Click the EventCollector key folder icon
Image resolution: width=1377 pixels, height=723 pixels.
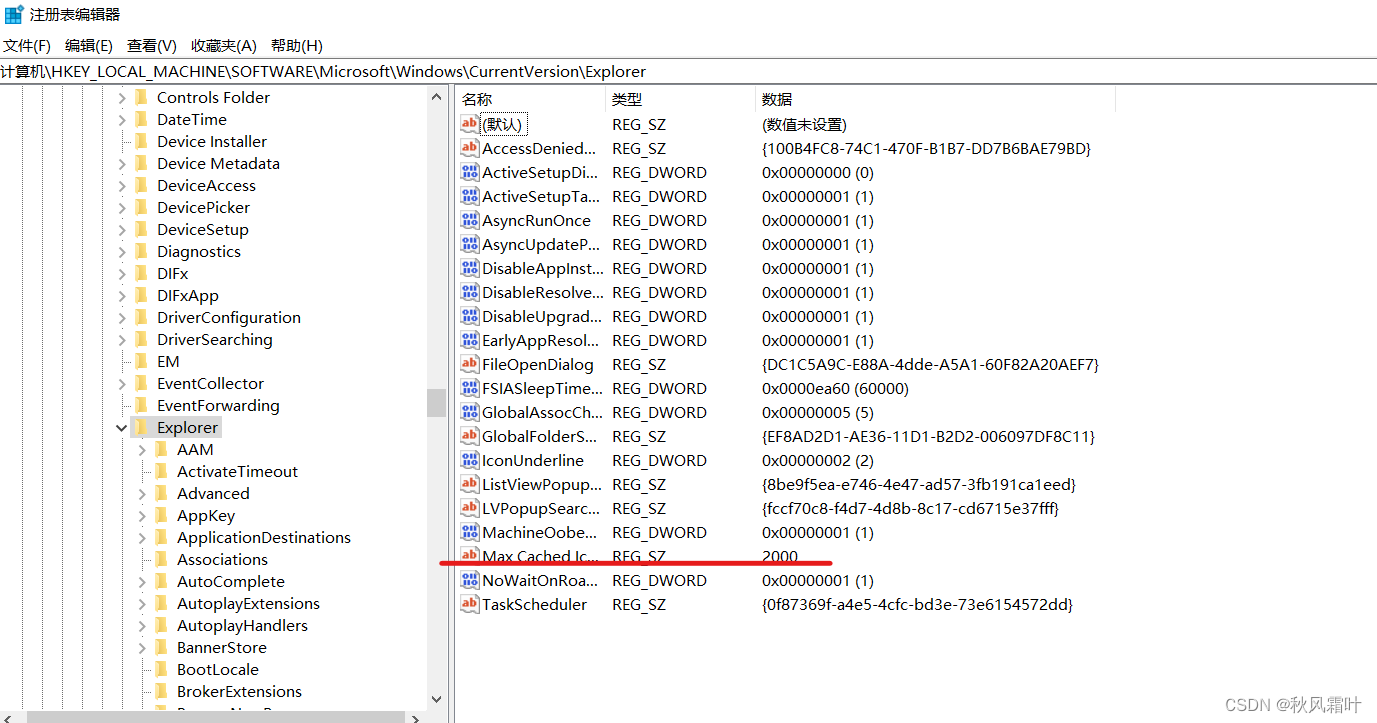click(141, 383)
